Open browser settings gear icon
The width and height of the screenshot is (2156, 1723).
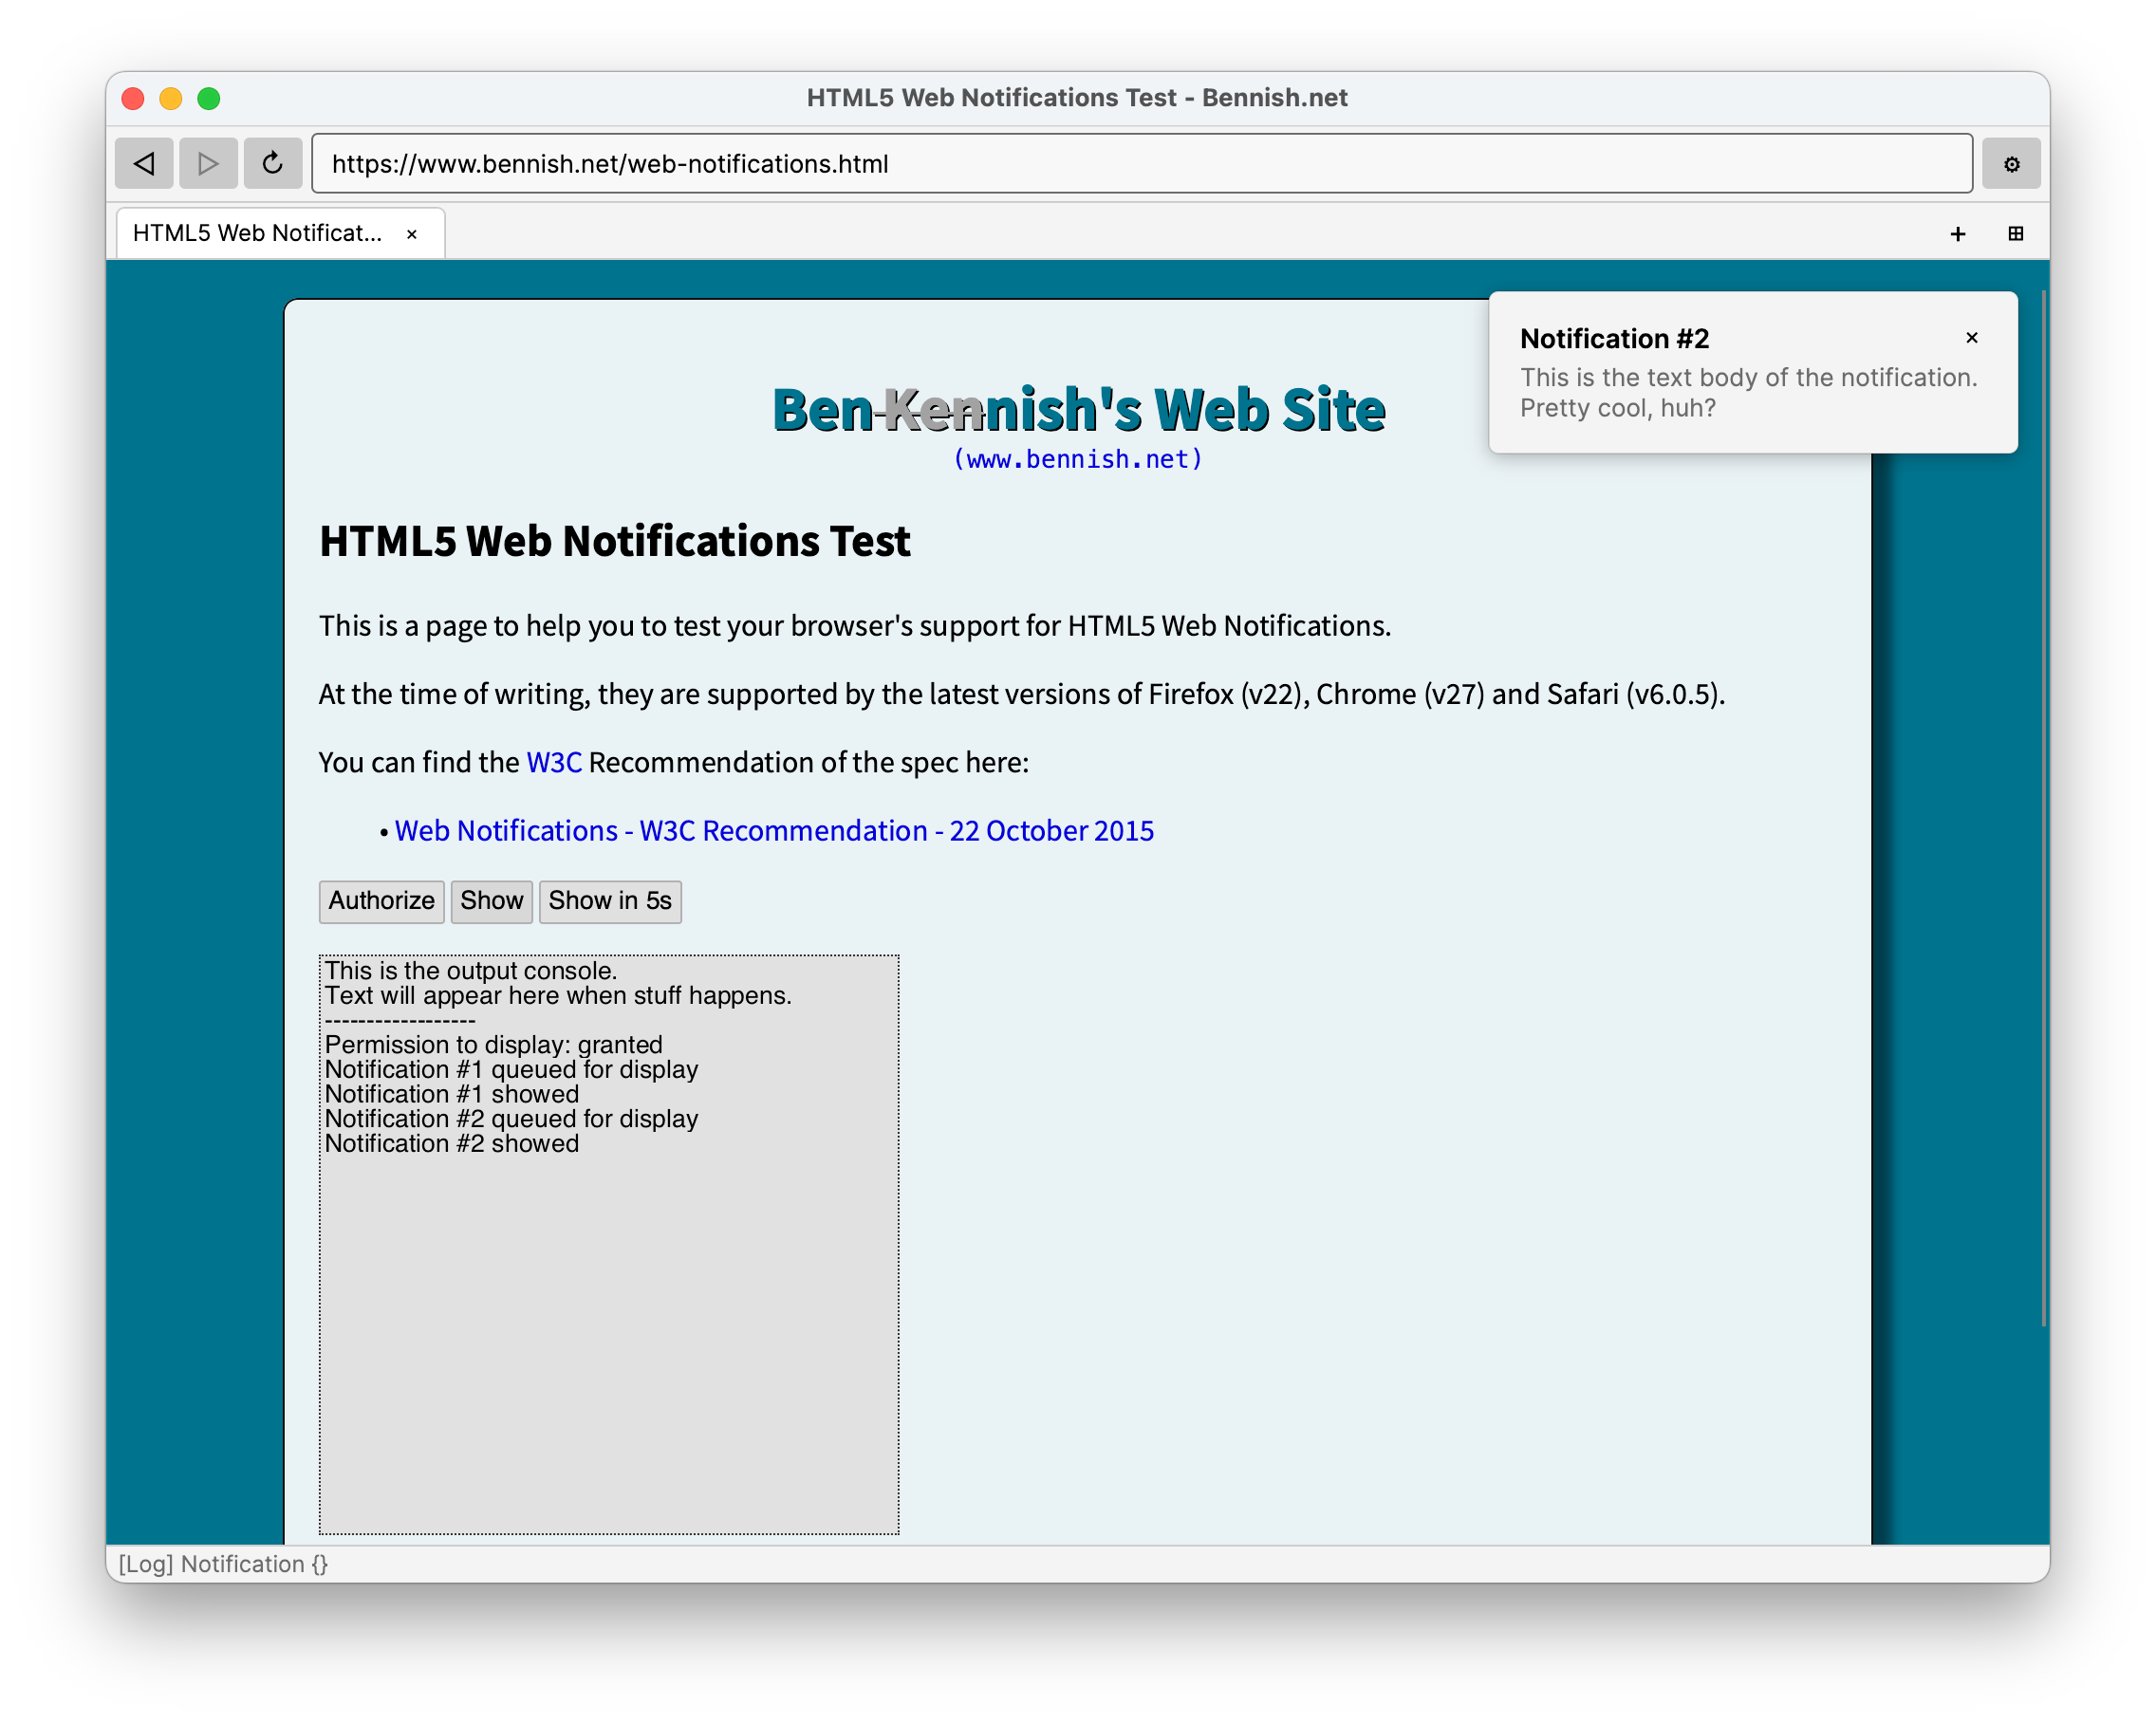pos(2011,163)
